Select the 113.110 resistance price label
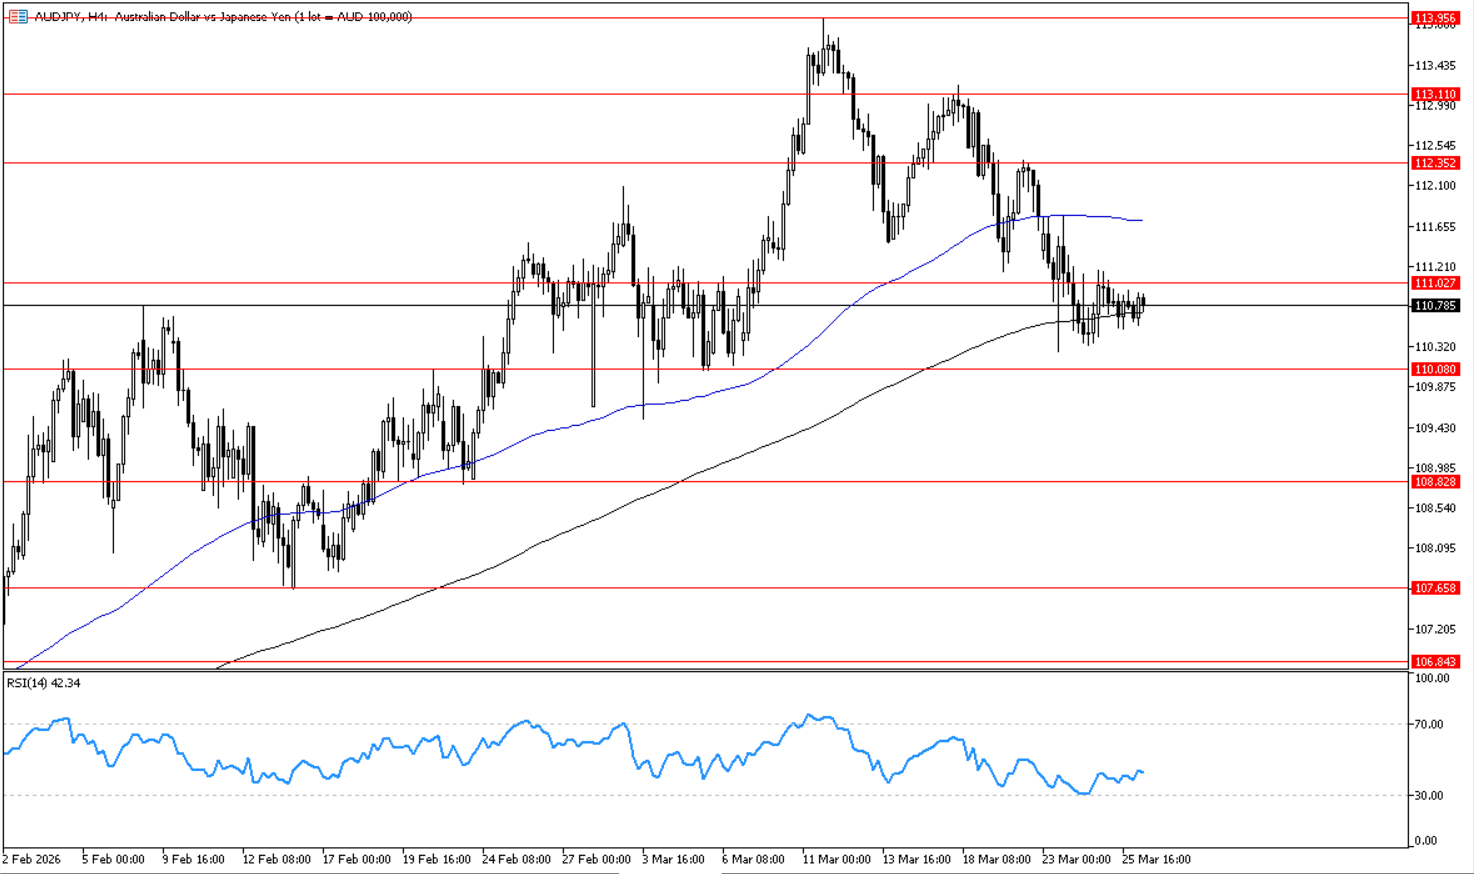 1435,94
